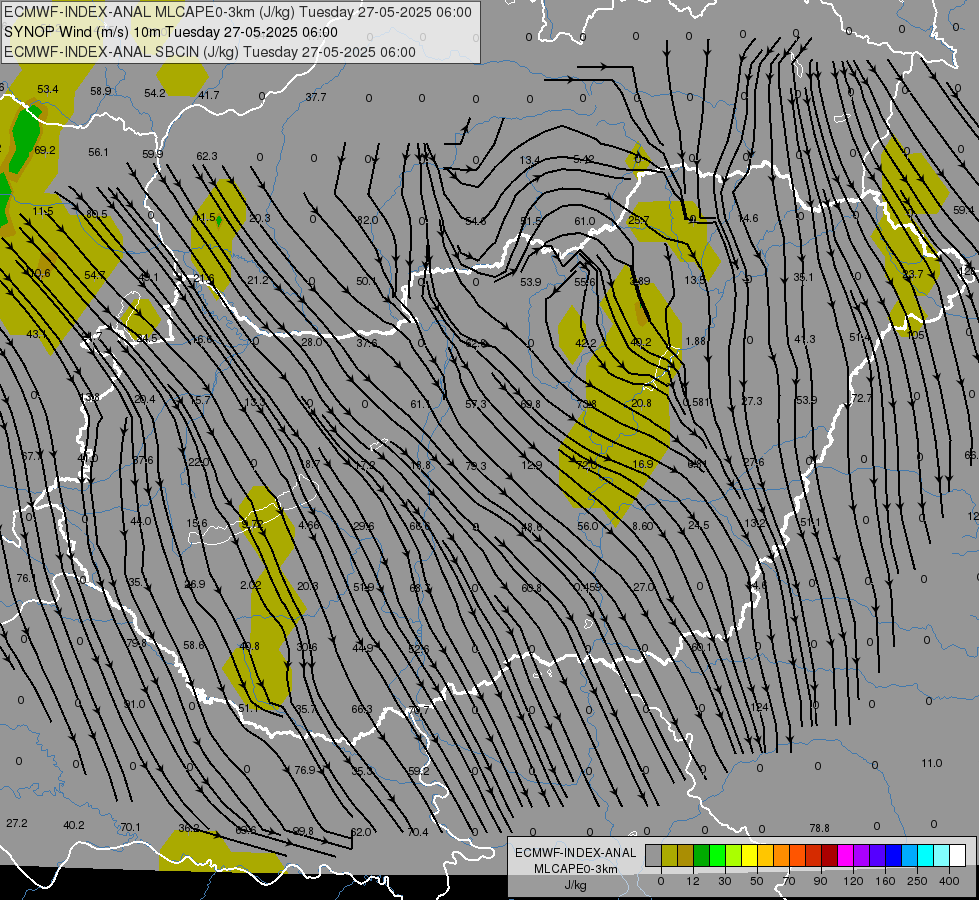Click legend tick label 400
Screen dimensions: 979x900
(949, 881)
